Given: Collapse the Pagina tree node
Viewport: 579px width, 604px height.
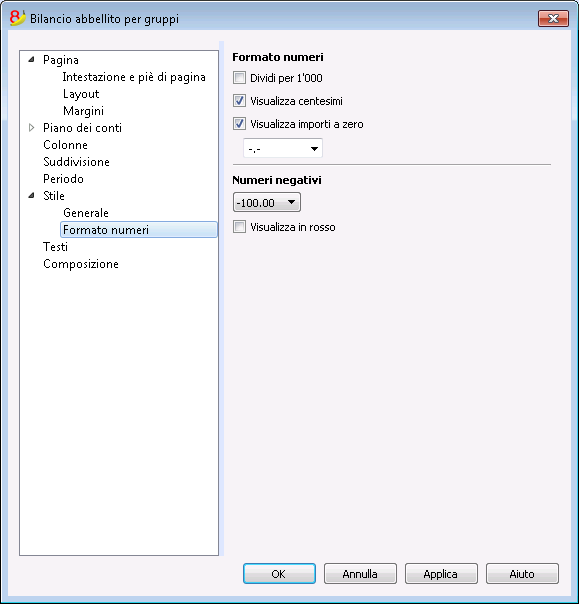Looking at the screenshot, I should 32,60.
